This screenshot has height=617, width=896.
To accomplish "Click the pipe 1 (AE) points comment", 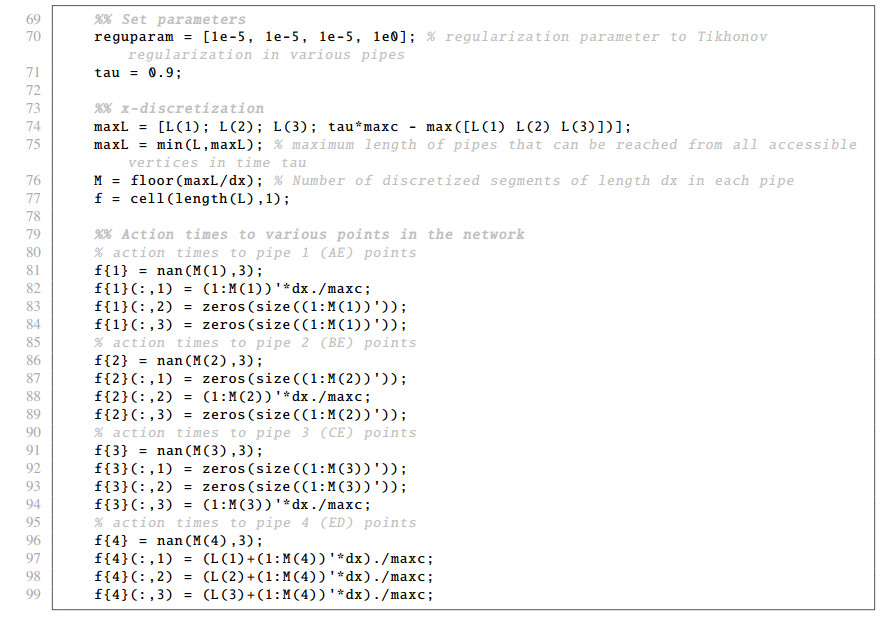I will [x=255, y=252].
